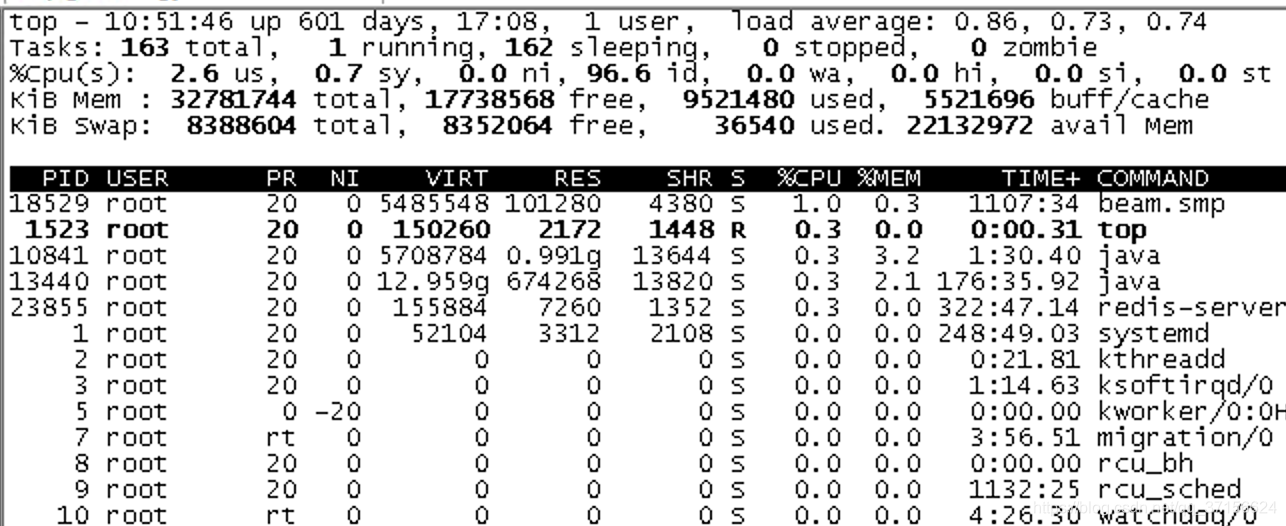Screen dimensions: 1286x526
Task: Click free memory value 17738568
Action: click(491, 99)
